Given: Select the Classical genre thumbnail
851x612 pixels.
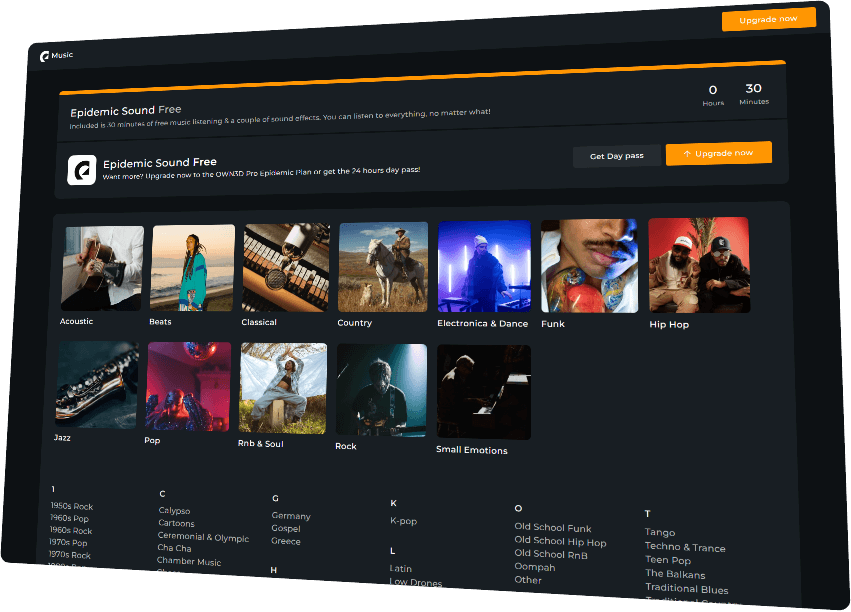Looking at the screenshot, I should 286,267.
